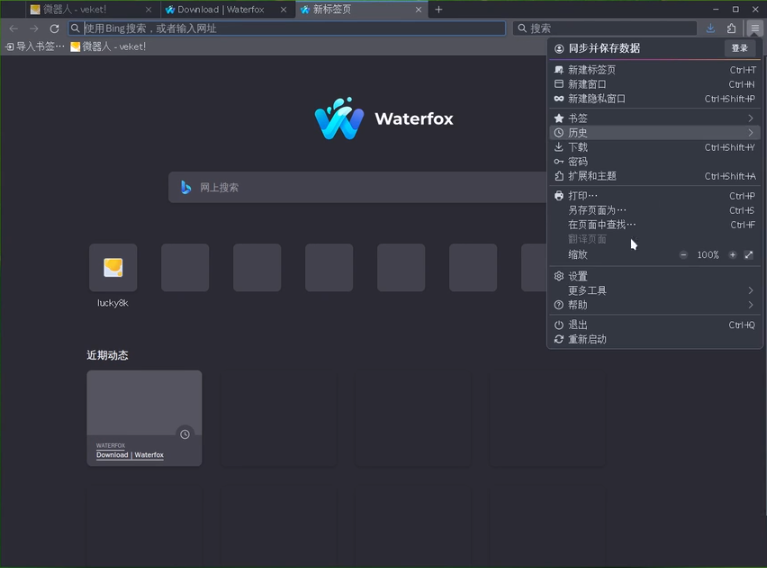This screenshot has height=568, width=767.
Task: Close the 微器人 - veket! tab
Action: 149,9
